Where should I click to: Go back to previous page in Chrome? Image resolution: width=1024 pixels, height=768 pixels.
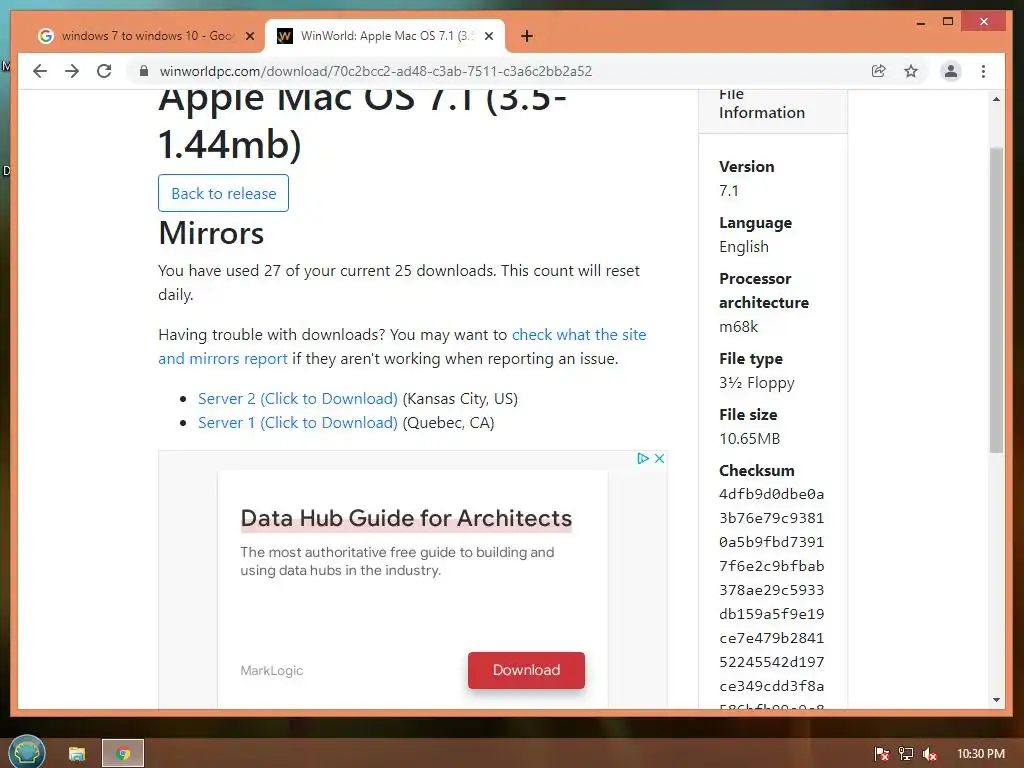point(40,71)
